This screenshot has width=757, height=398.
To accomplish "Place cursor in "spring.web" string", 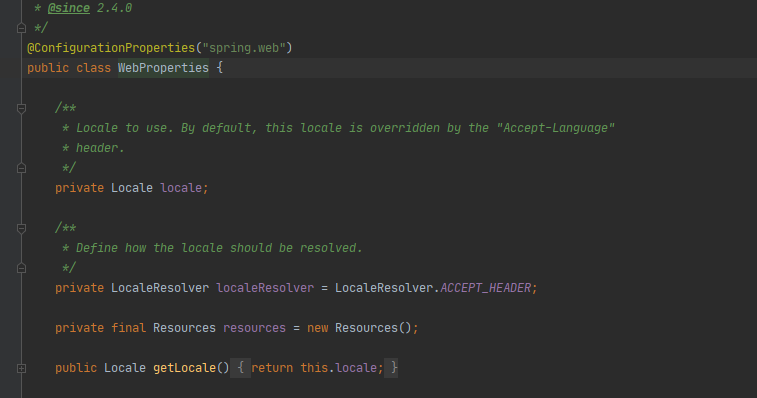I will tap(244, 48).
